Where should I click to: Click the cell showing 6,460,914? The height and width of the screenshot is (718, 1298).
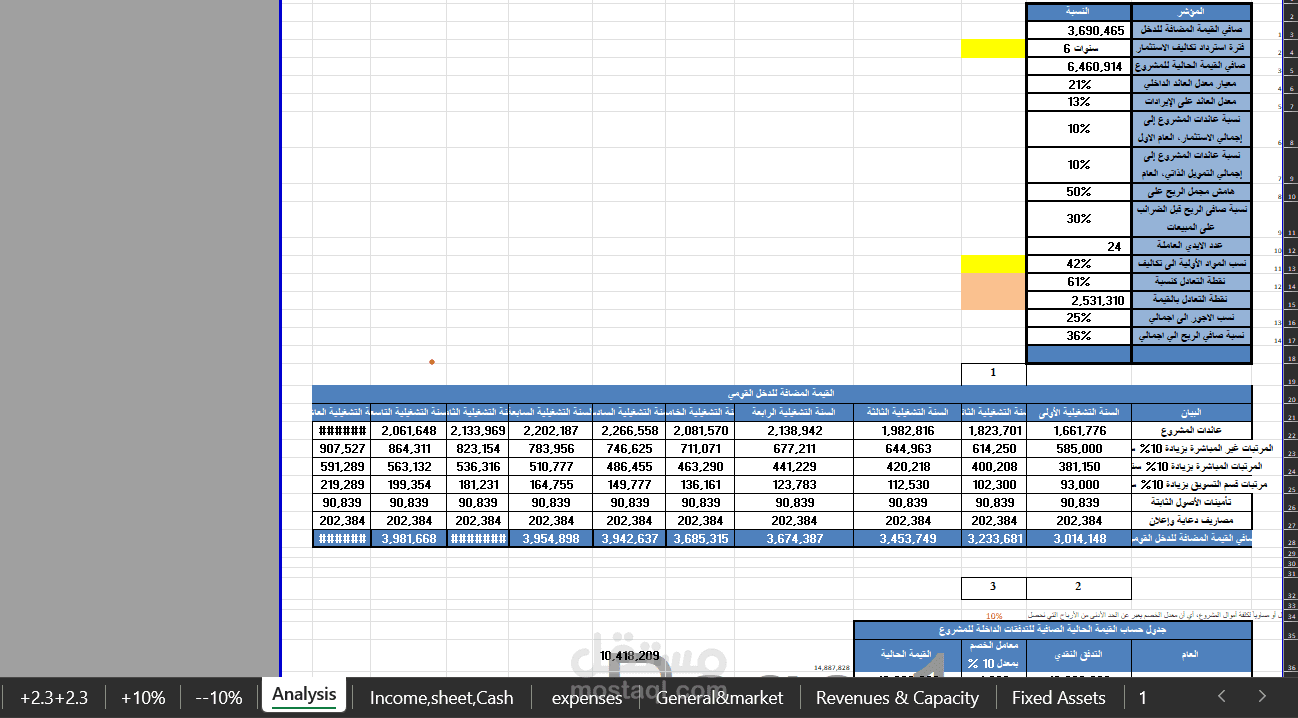point(1079,66)
